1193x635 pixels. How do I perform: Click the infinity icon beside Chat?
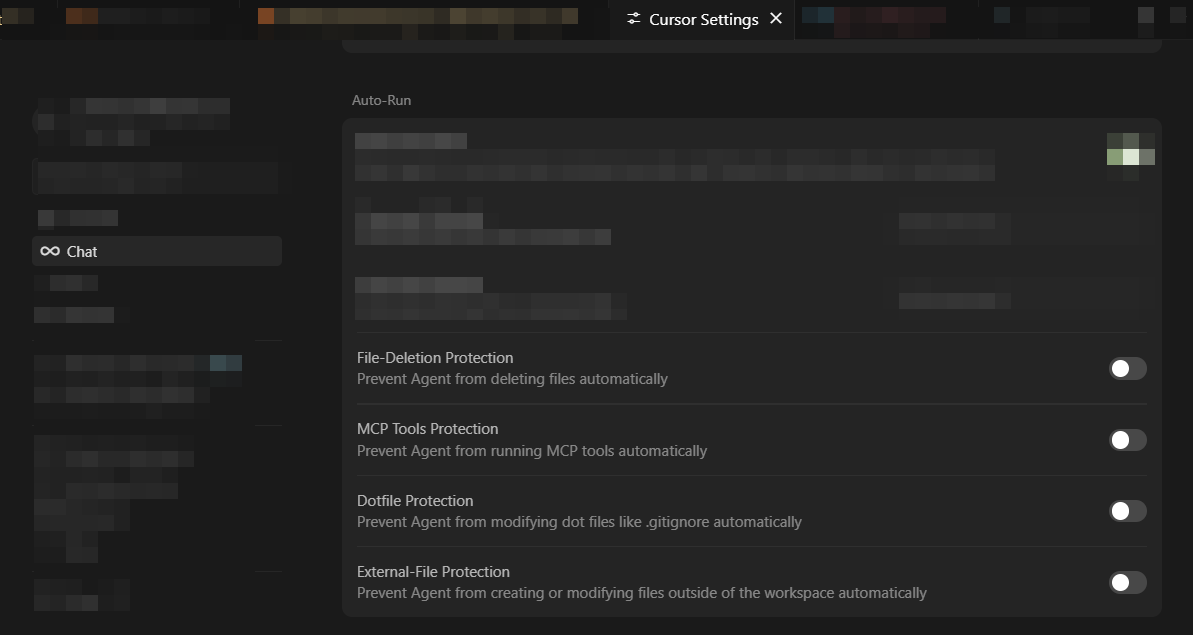coord(50,251)
